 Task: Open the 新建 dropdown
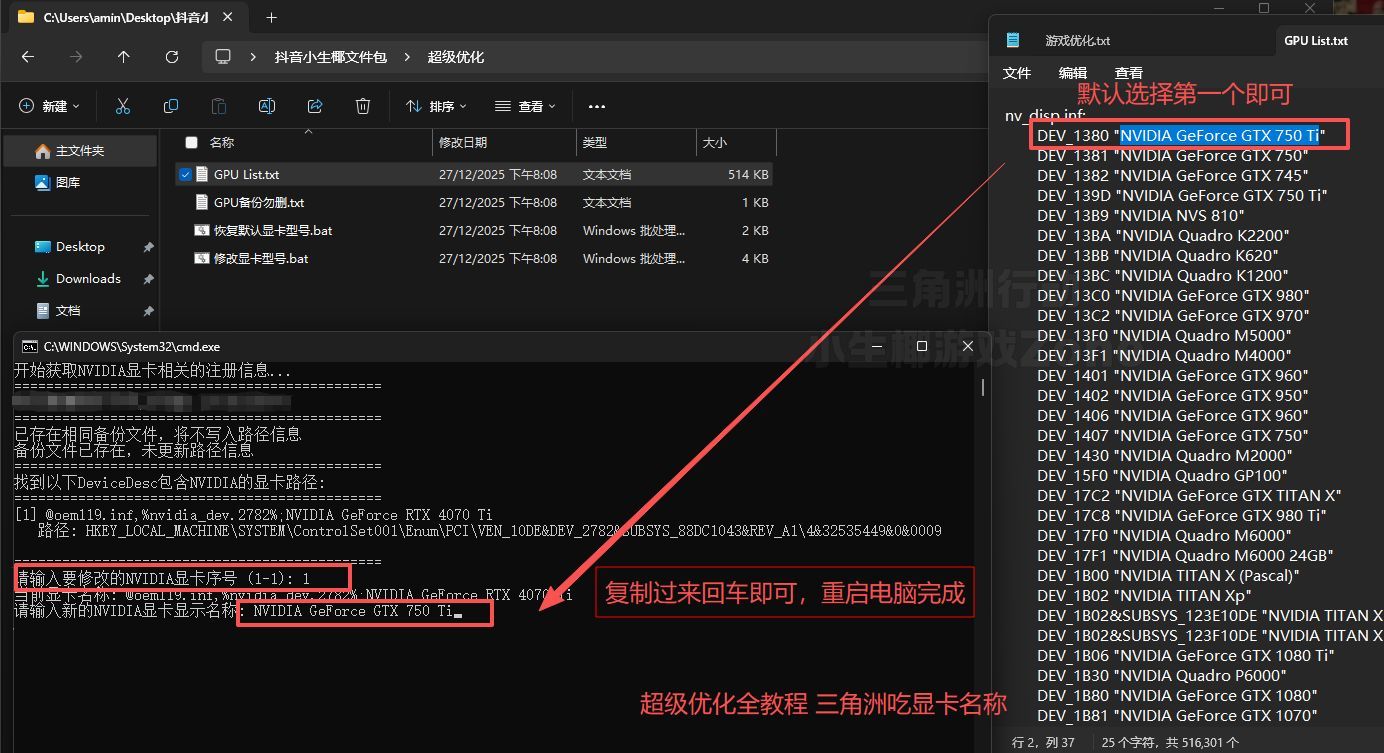tap(49, 106)
